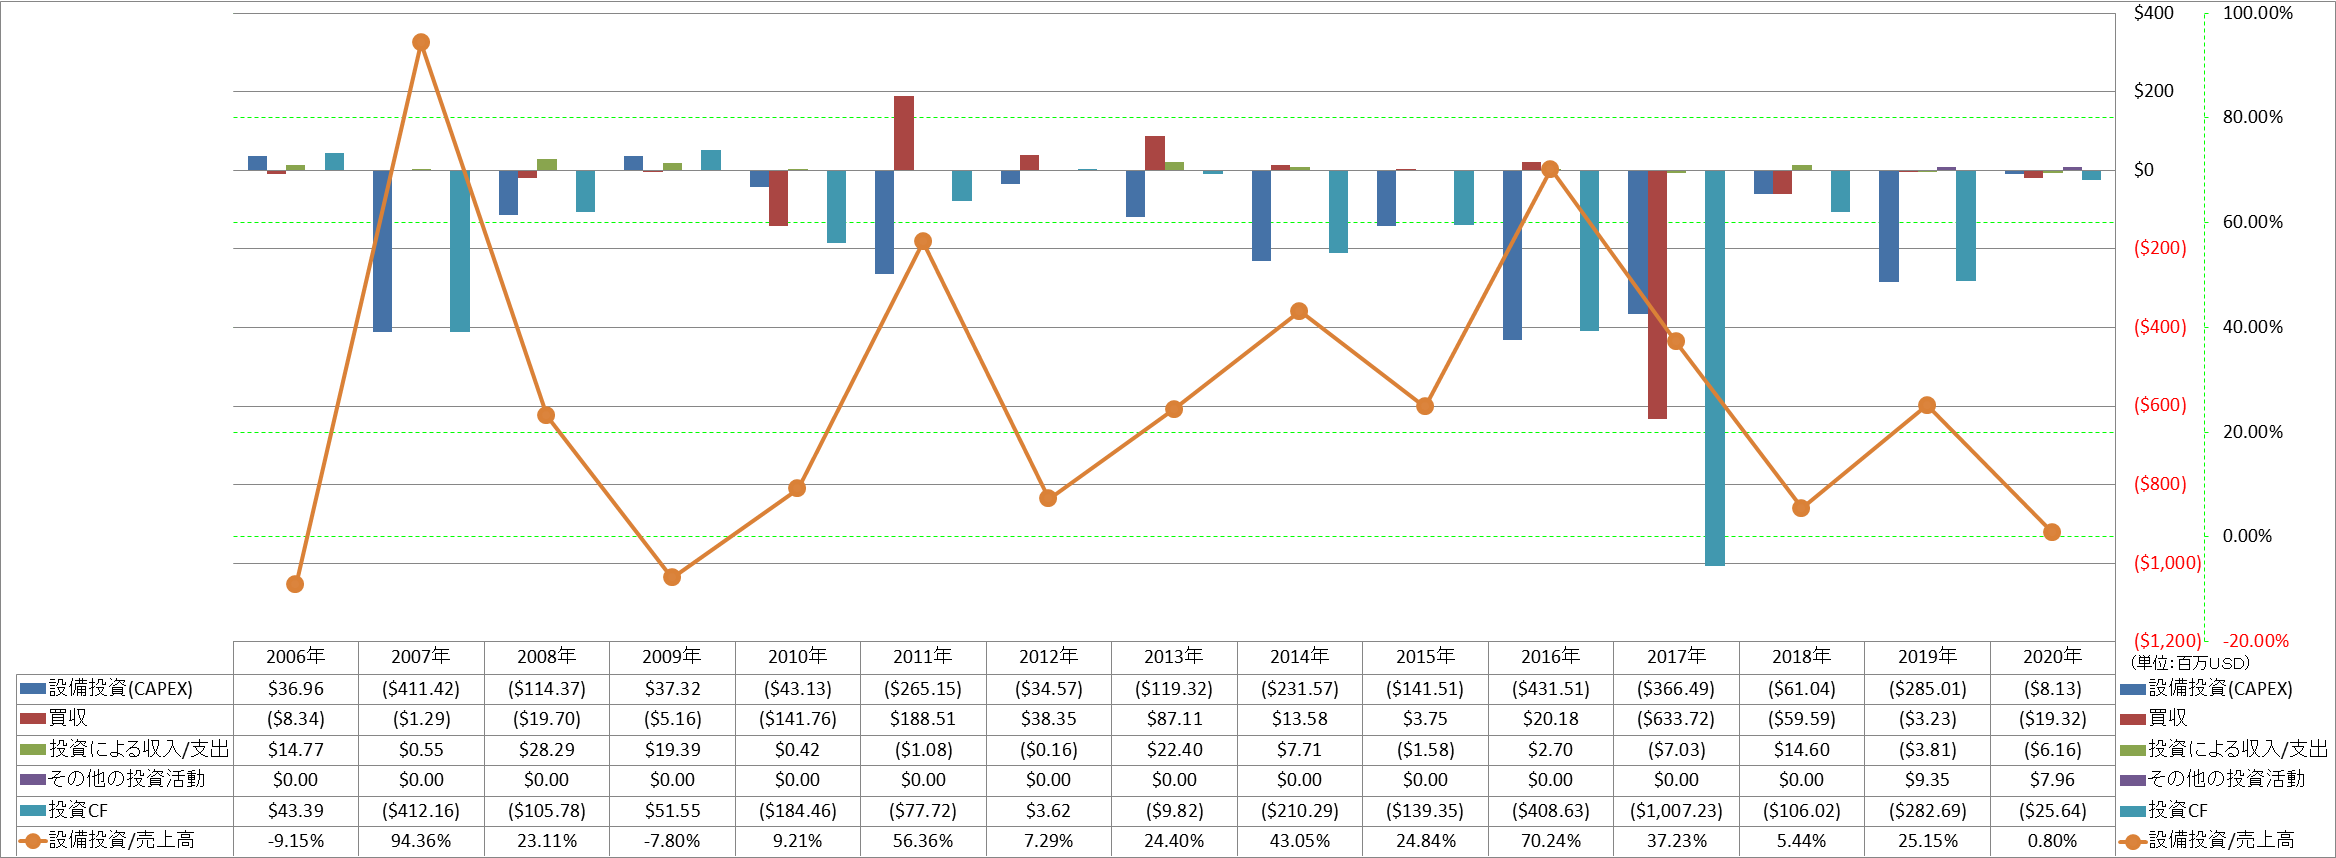The height and width of the screenshot is (858, 2336).
Task: Select the 設備投資/売上高 row label in left table
Action: click(x=121, y=840)
